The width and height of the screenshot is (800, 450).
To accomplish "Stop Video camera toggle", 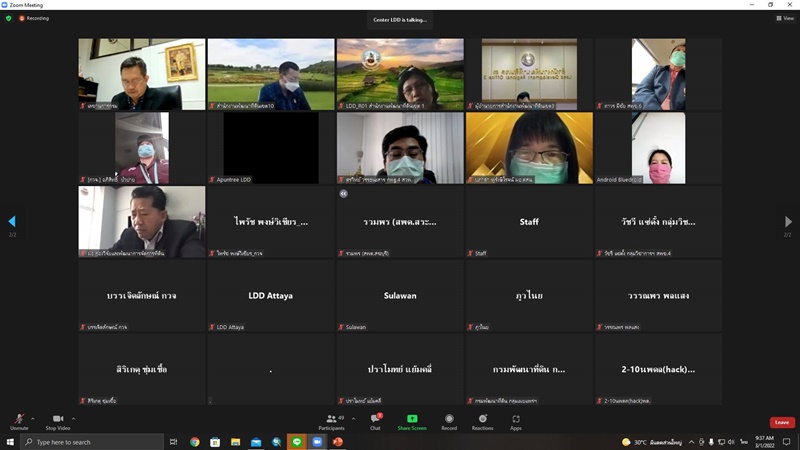I will coord(58,422).
